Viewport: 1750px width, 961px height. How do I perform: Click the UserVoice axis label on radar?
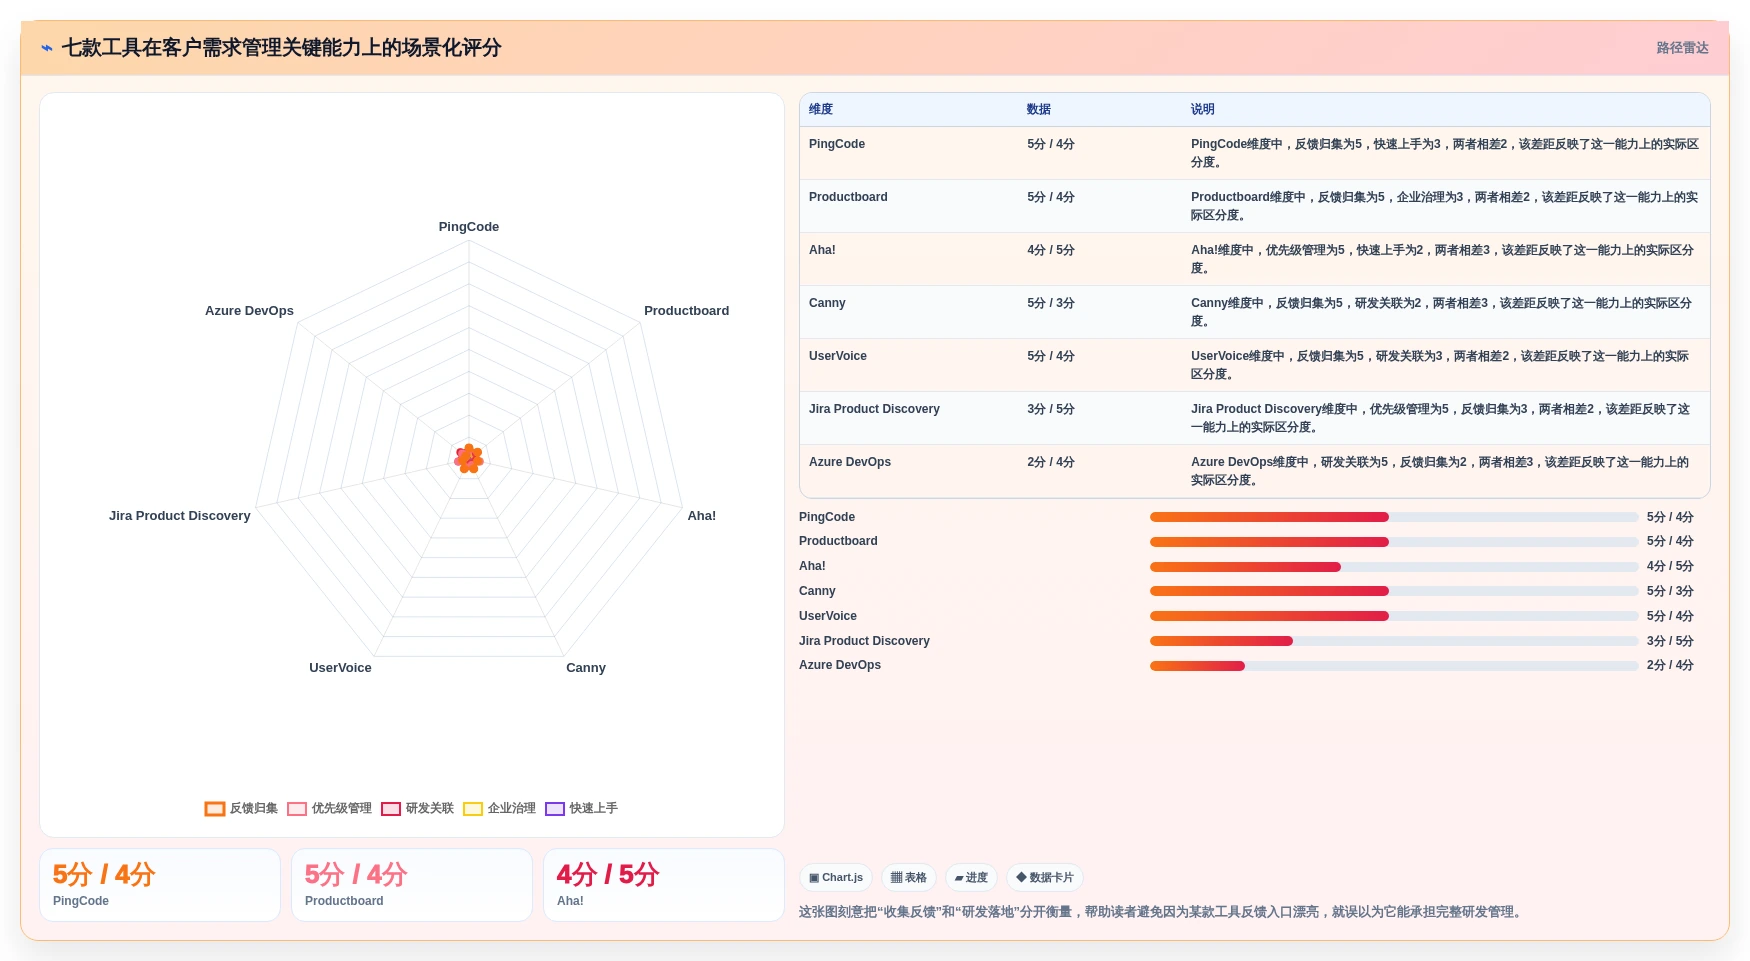[340, 668]
